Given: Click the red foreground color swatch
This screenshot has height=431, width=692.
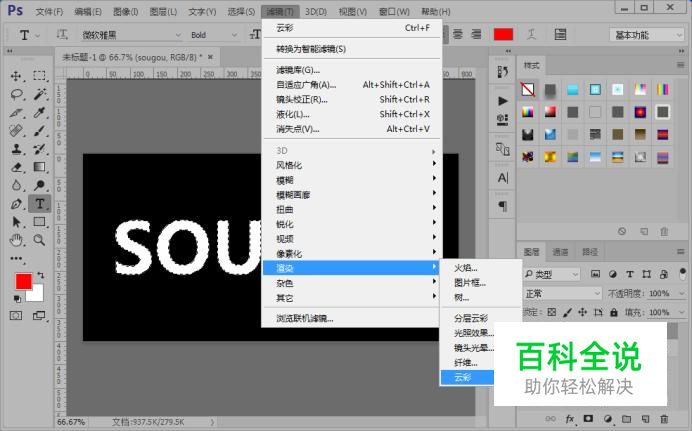Looking at the screenshot, I should click(x=23, y=281).
